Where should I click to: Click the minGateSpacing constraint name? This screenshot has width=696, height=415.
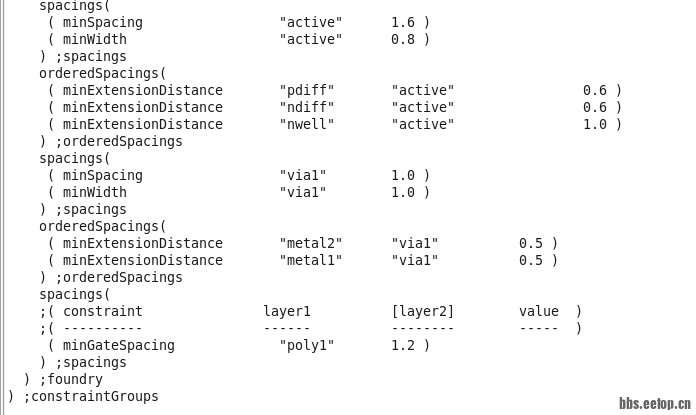click(119, 345)
